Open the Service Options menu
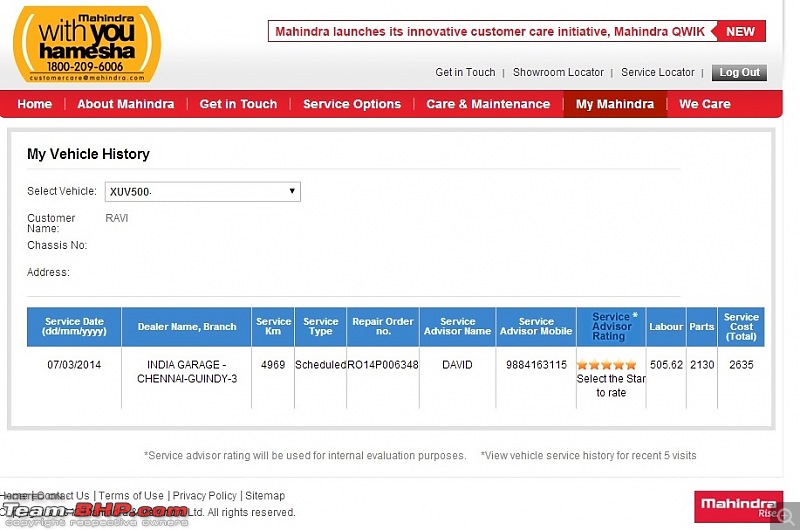 [352, 104]
